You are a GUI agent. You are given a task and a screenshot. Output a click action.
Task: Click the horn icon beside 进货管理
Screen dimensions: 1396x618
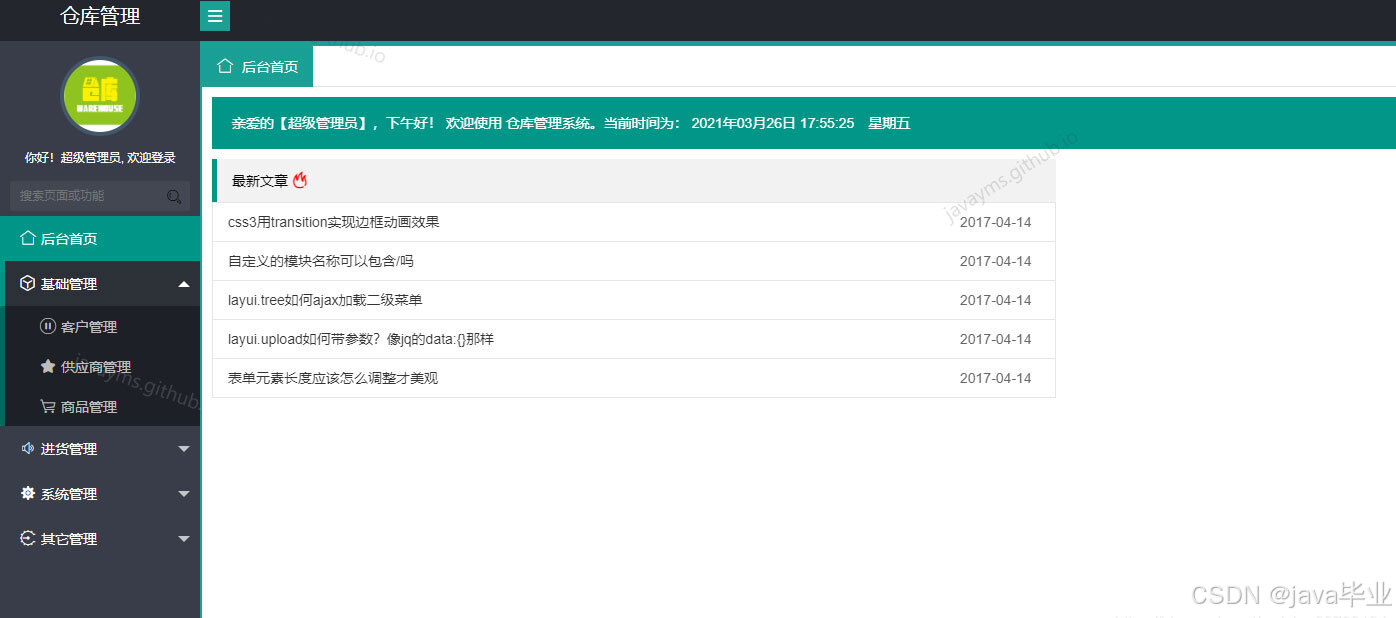(x=27, y=448)
